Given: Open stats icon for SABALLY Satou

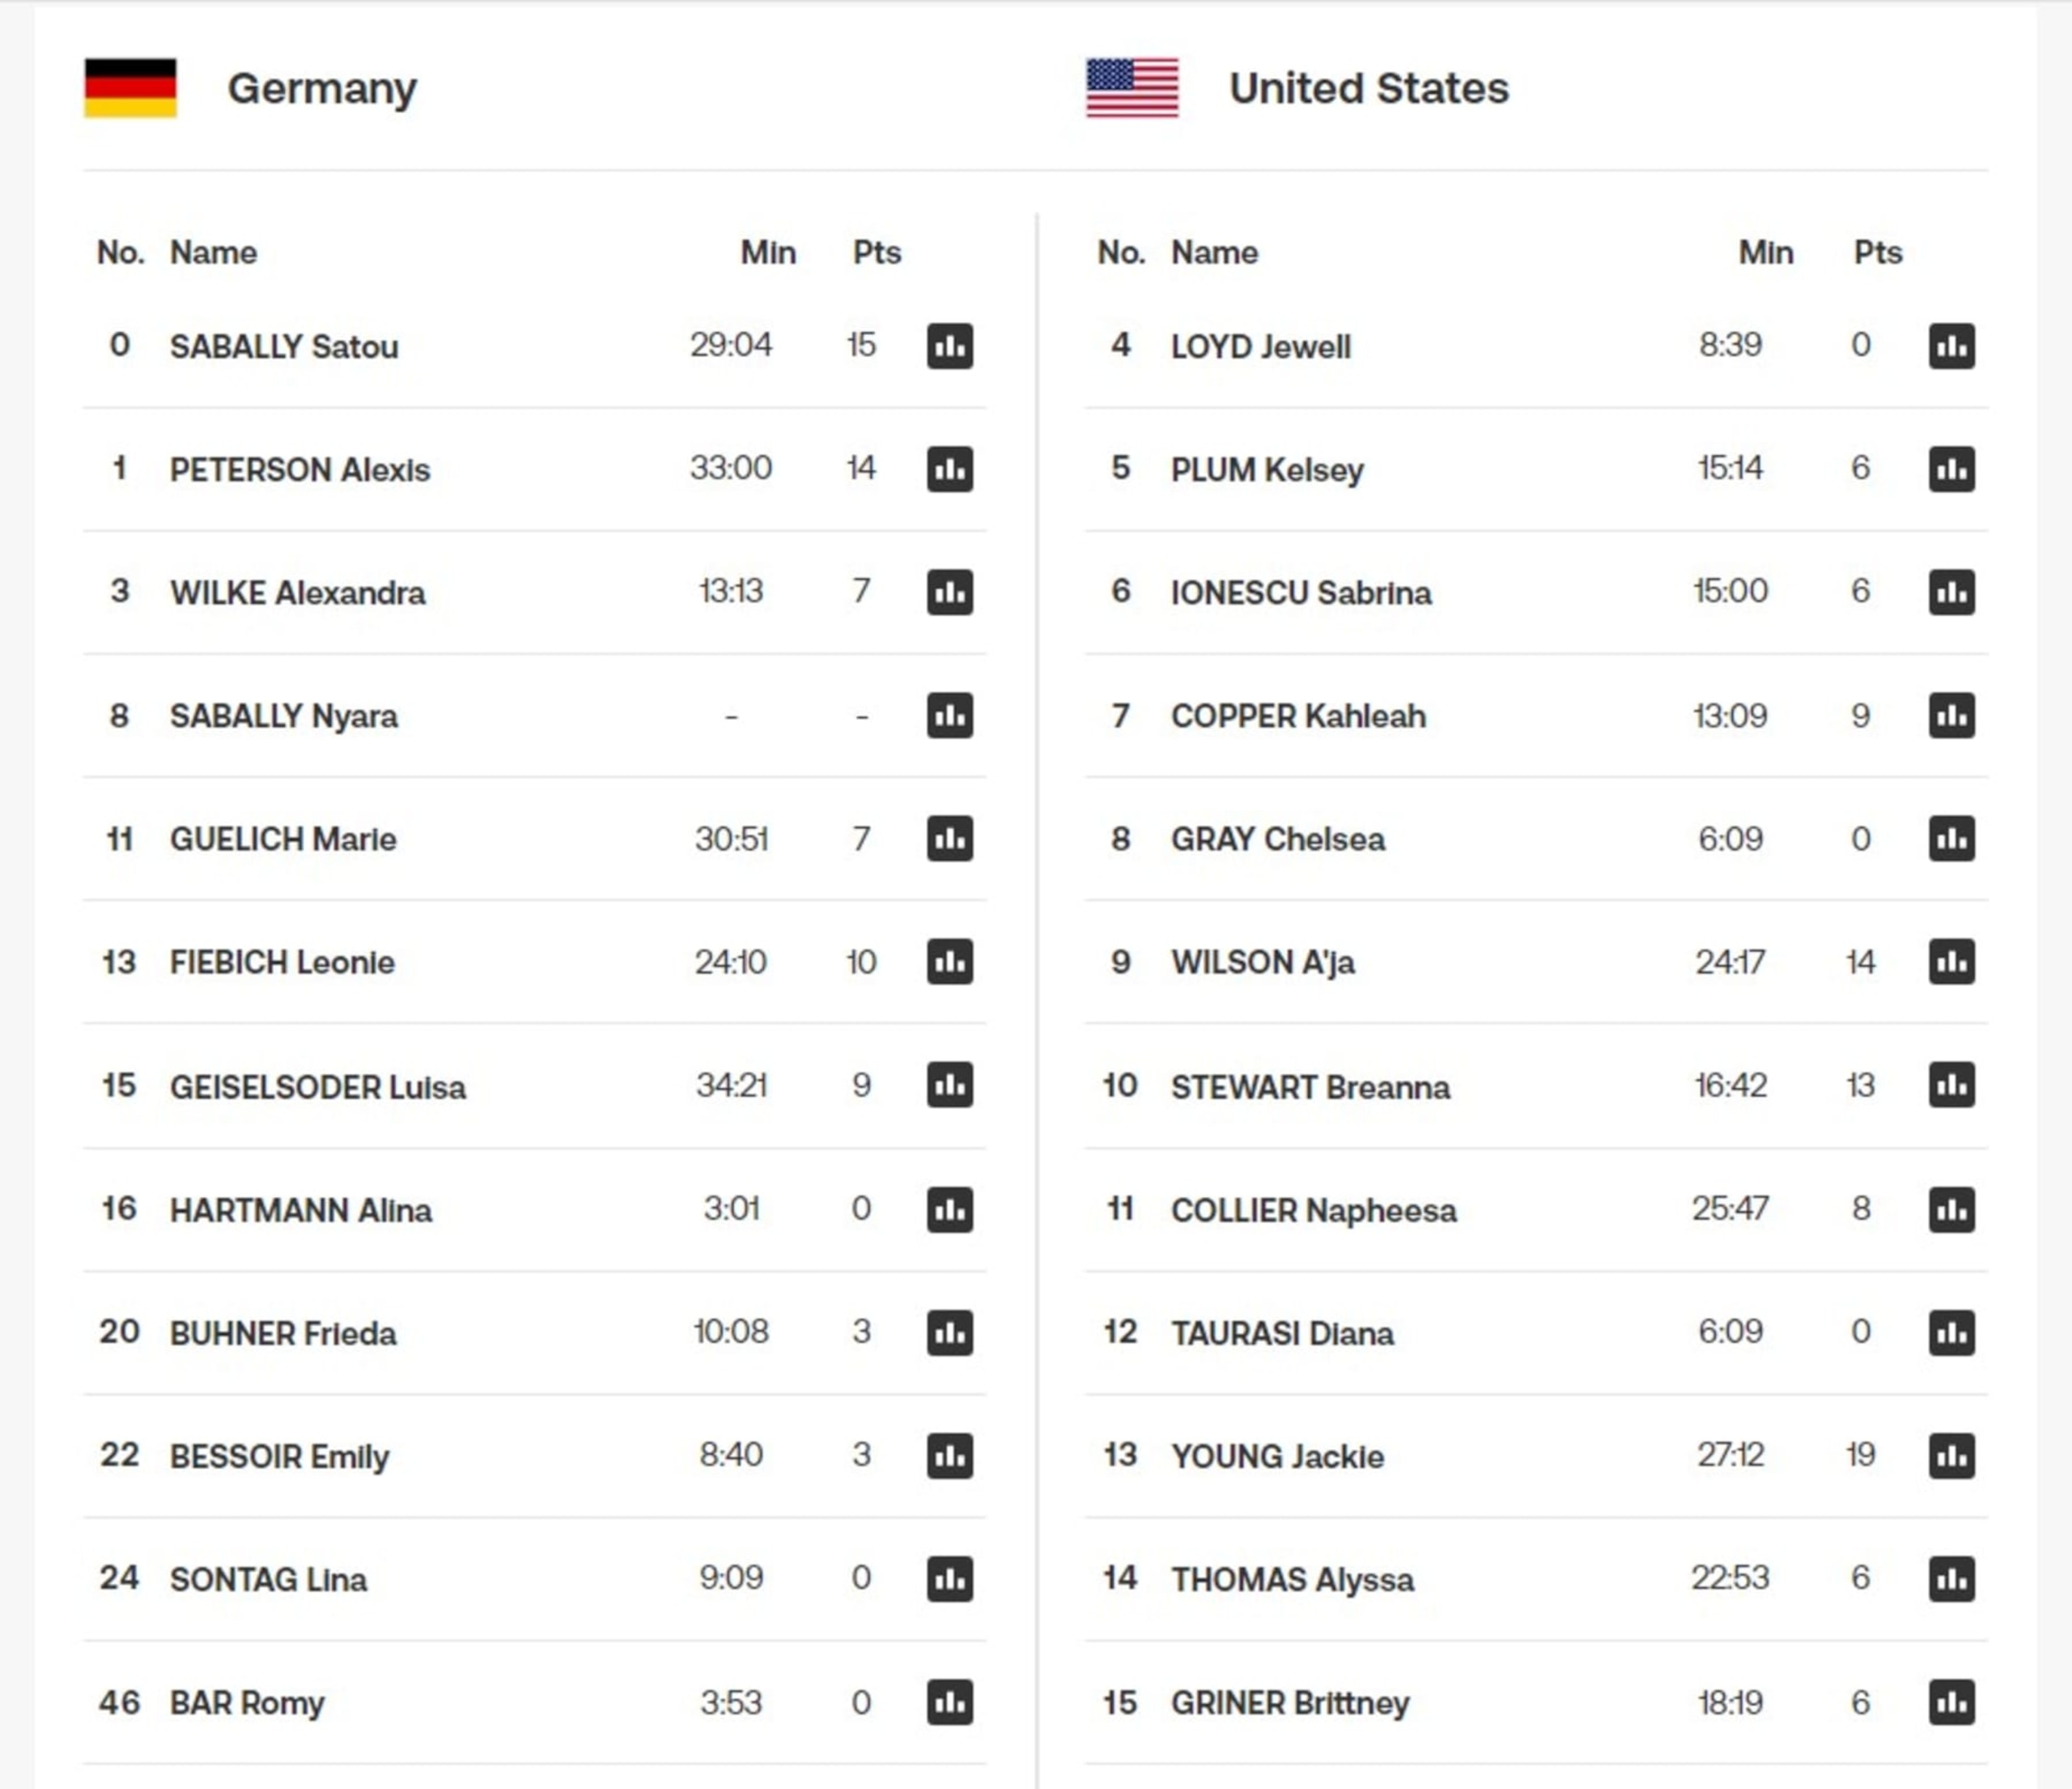Looking at the screenshot, I should [x=949, y=346].
